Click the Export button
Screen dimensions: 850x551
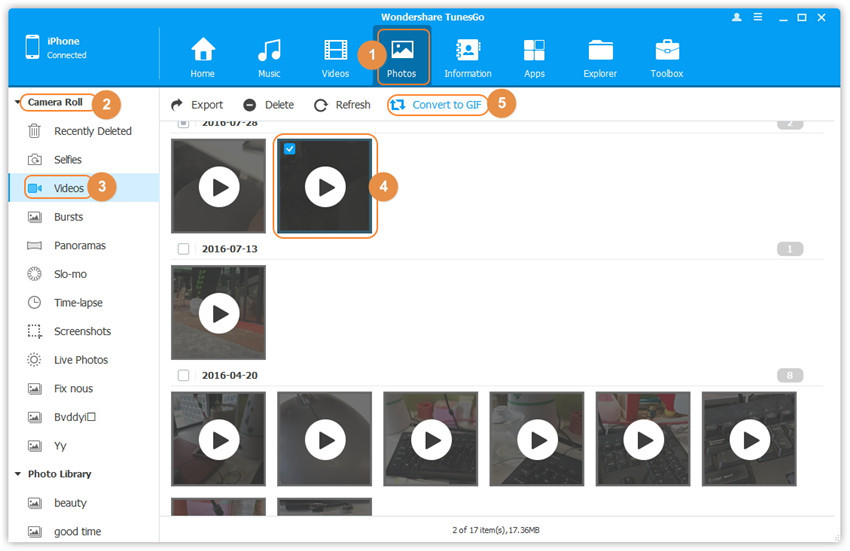(x=198, y=105)
